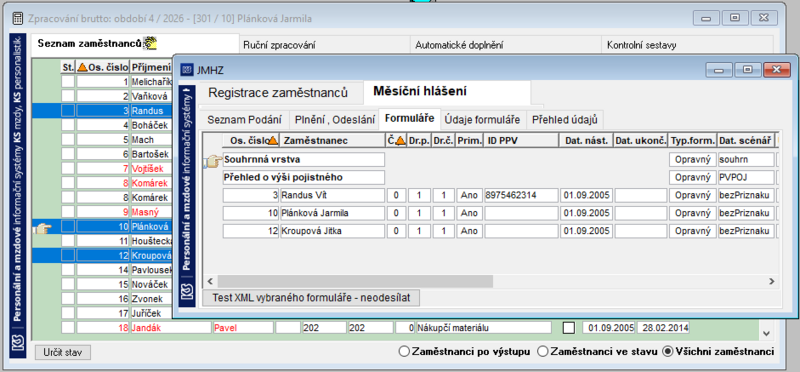This screenshot has height=372, width=800.
Task: Close the JMHZ window
Action: pos(776,69)
